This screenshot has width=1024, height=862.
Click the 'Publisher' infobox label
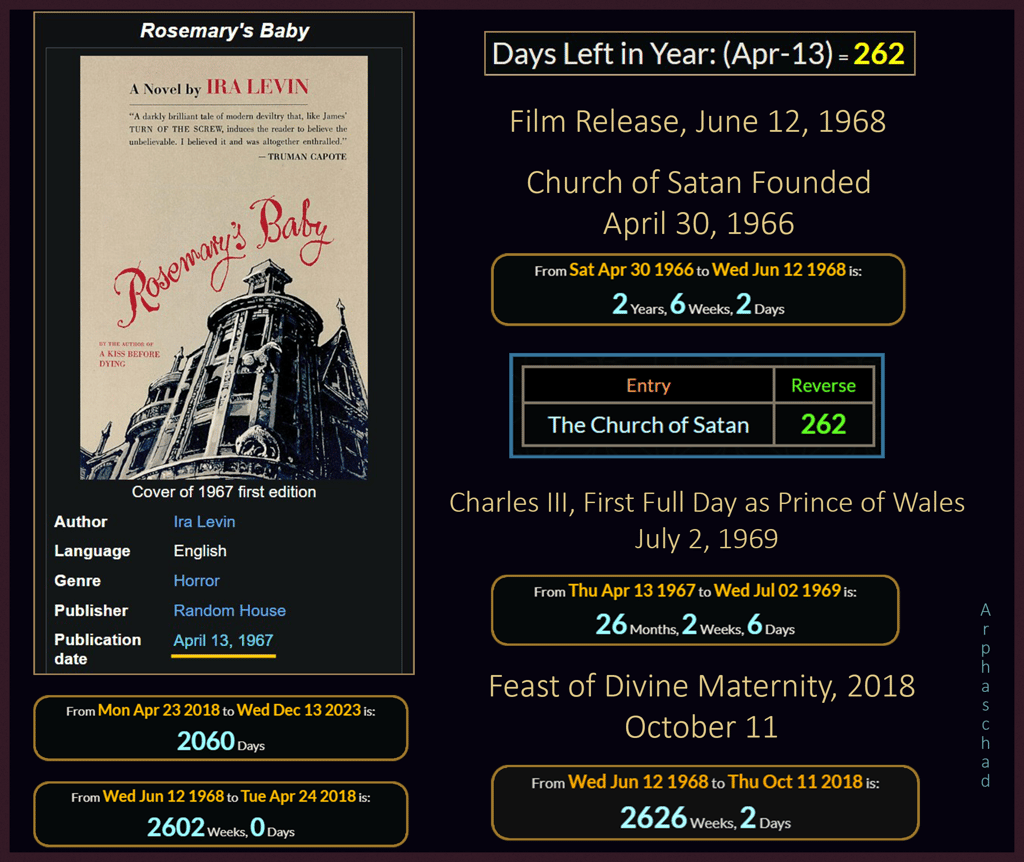pos(91,611)
